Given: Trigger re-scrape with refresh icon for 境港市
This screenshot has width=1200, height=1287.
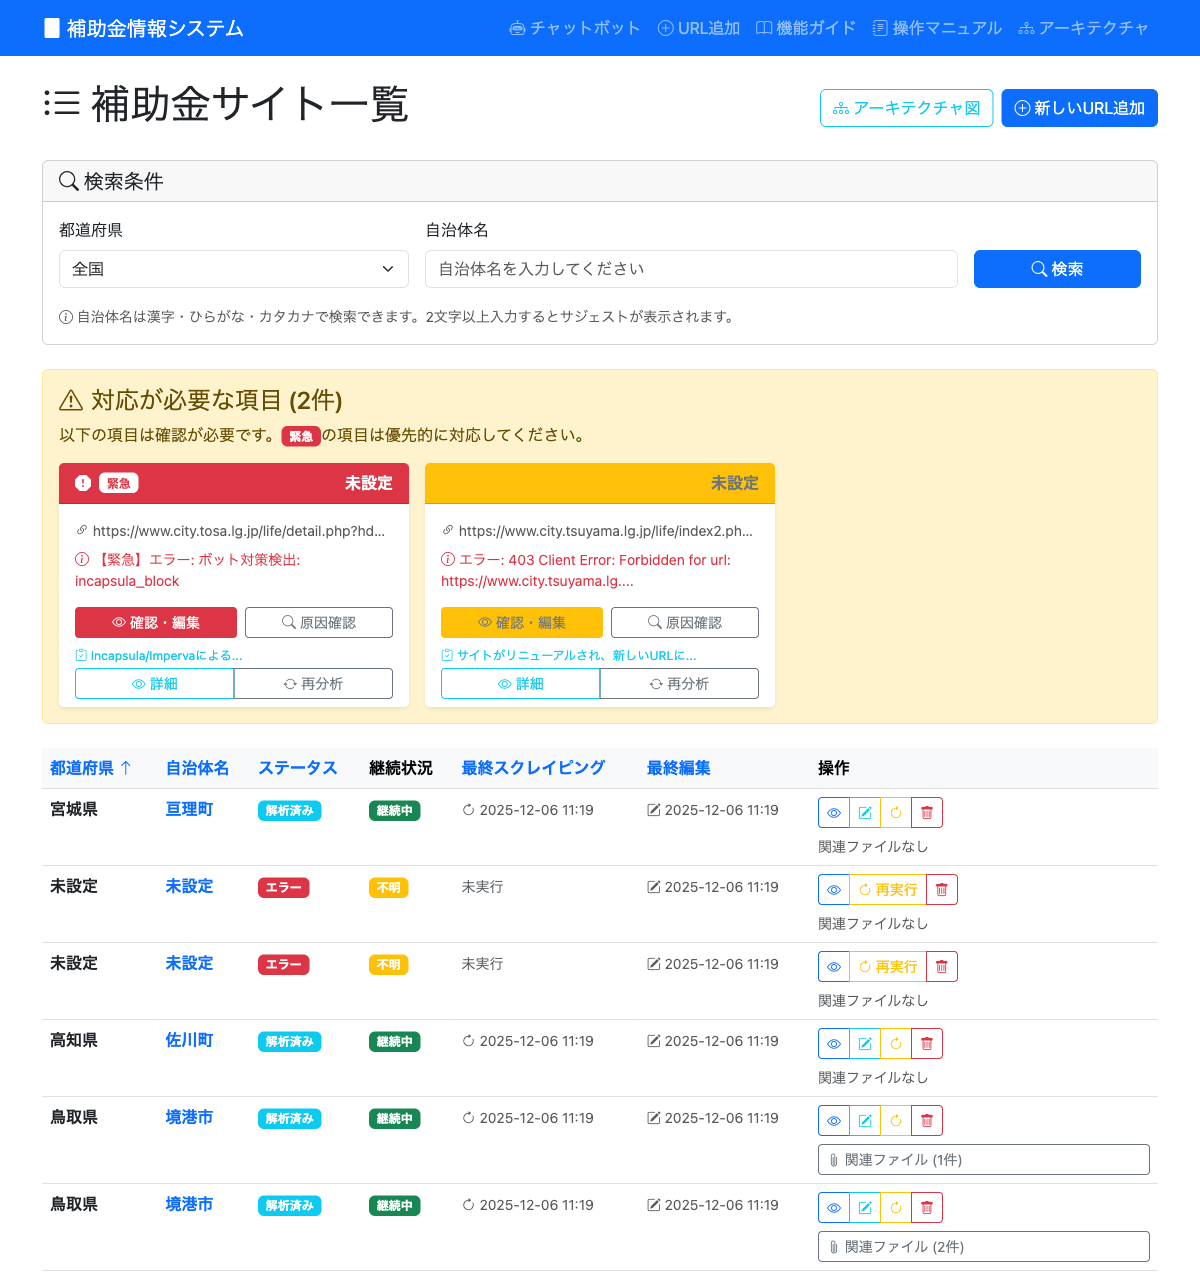Looking at the screenshot, I should [896, 1120].
